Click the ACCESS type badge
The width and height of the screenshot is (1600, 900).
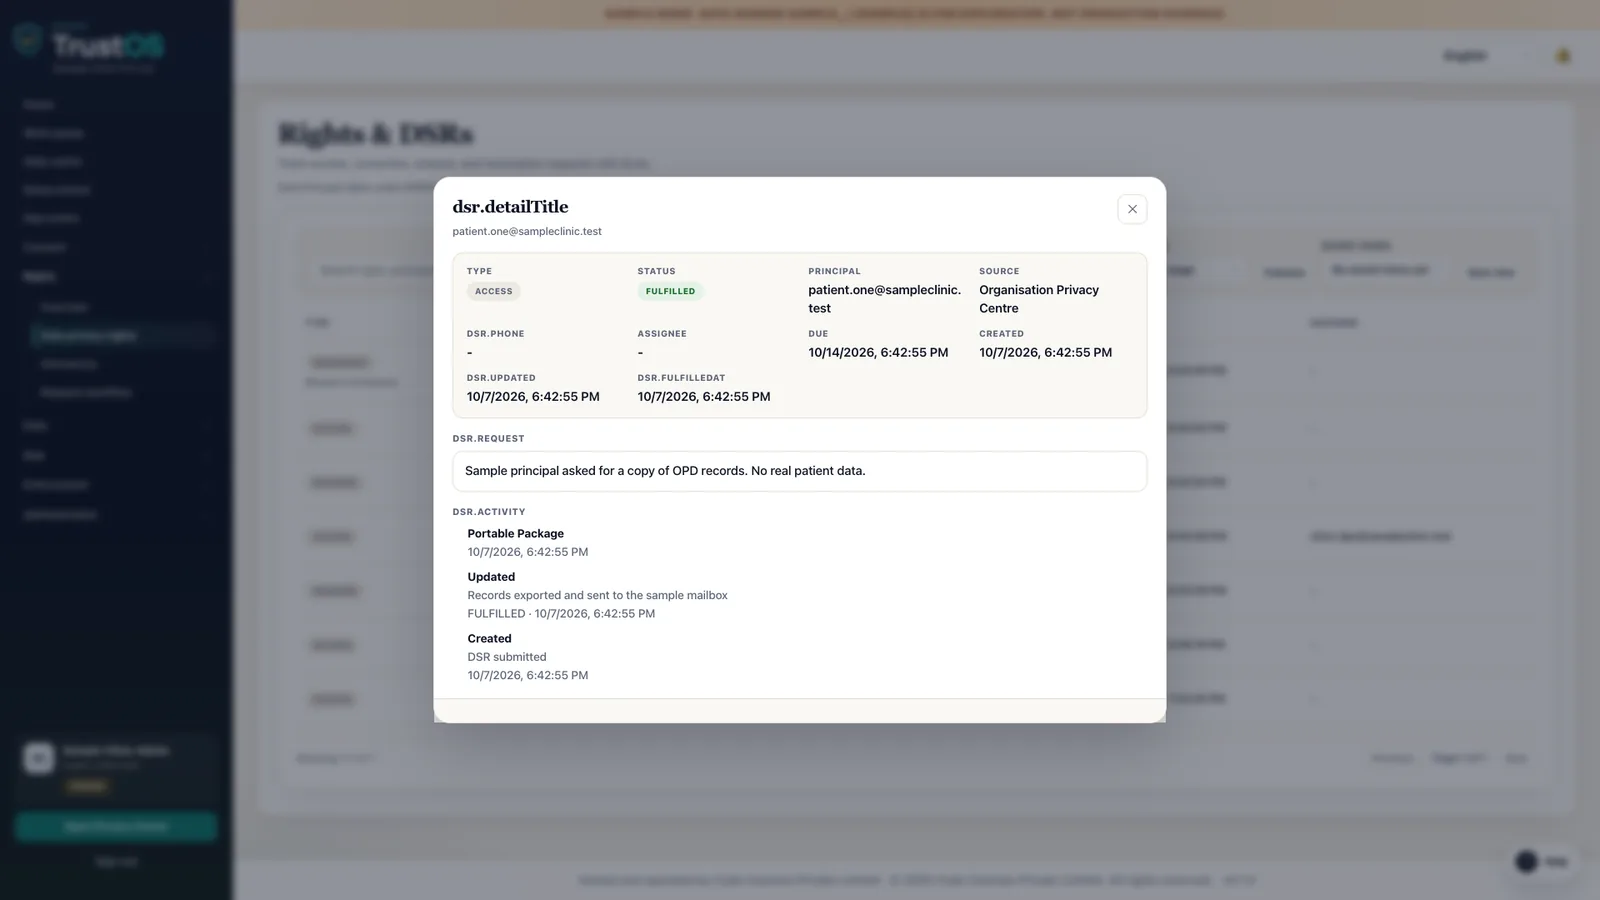coord(493,291)
